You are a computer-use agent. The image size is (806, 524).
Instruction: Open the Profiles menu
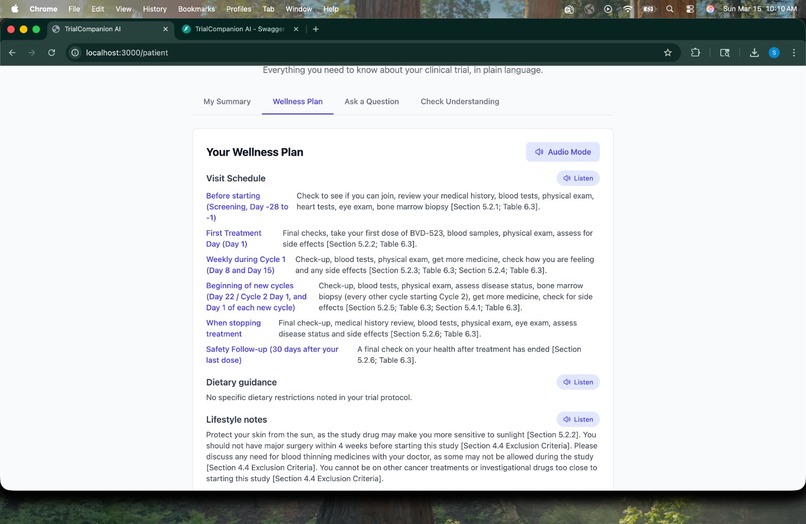(239, 9)
